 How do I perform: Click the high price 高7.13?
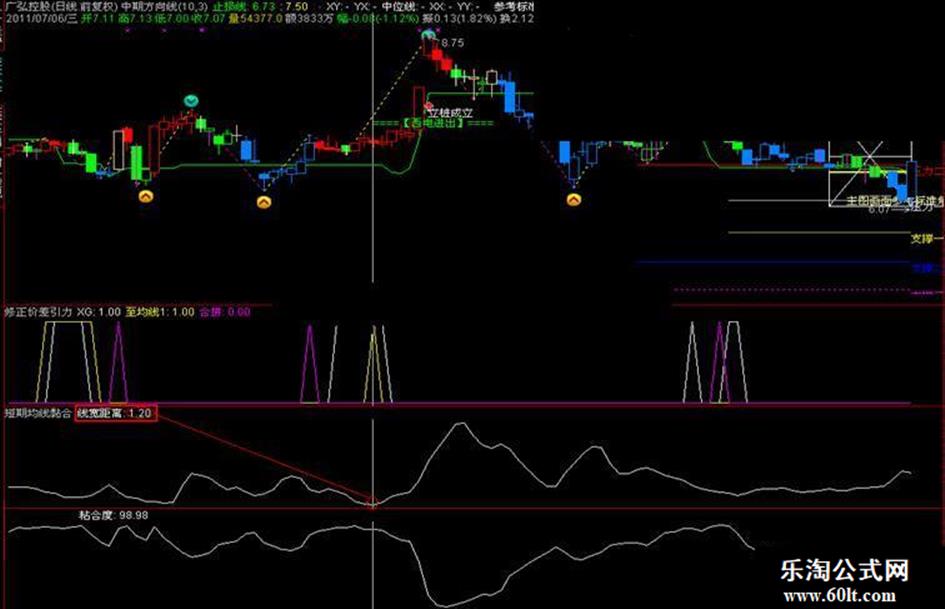[x=136, y=18]
